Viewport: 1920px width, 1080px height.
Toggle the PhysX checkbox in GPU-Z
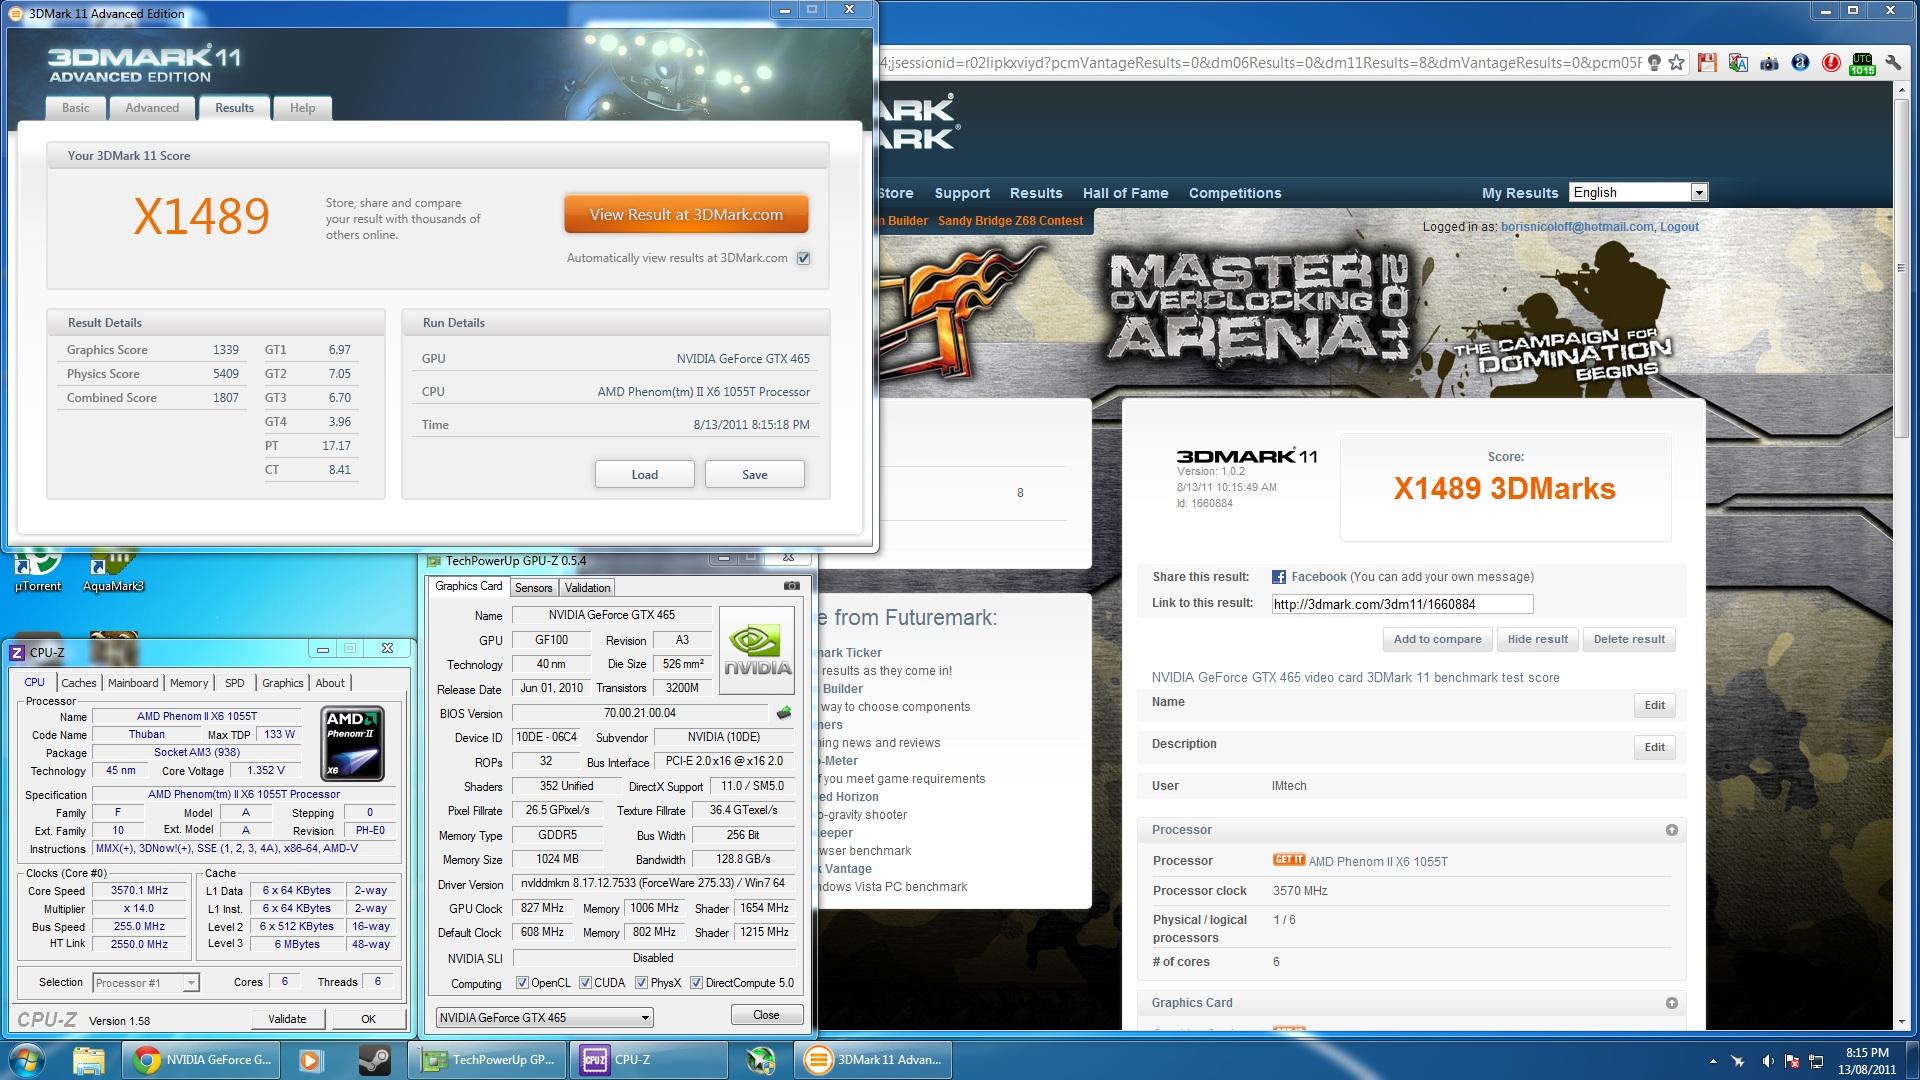pos(642,983)
